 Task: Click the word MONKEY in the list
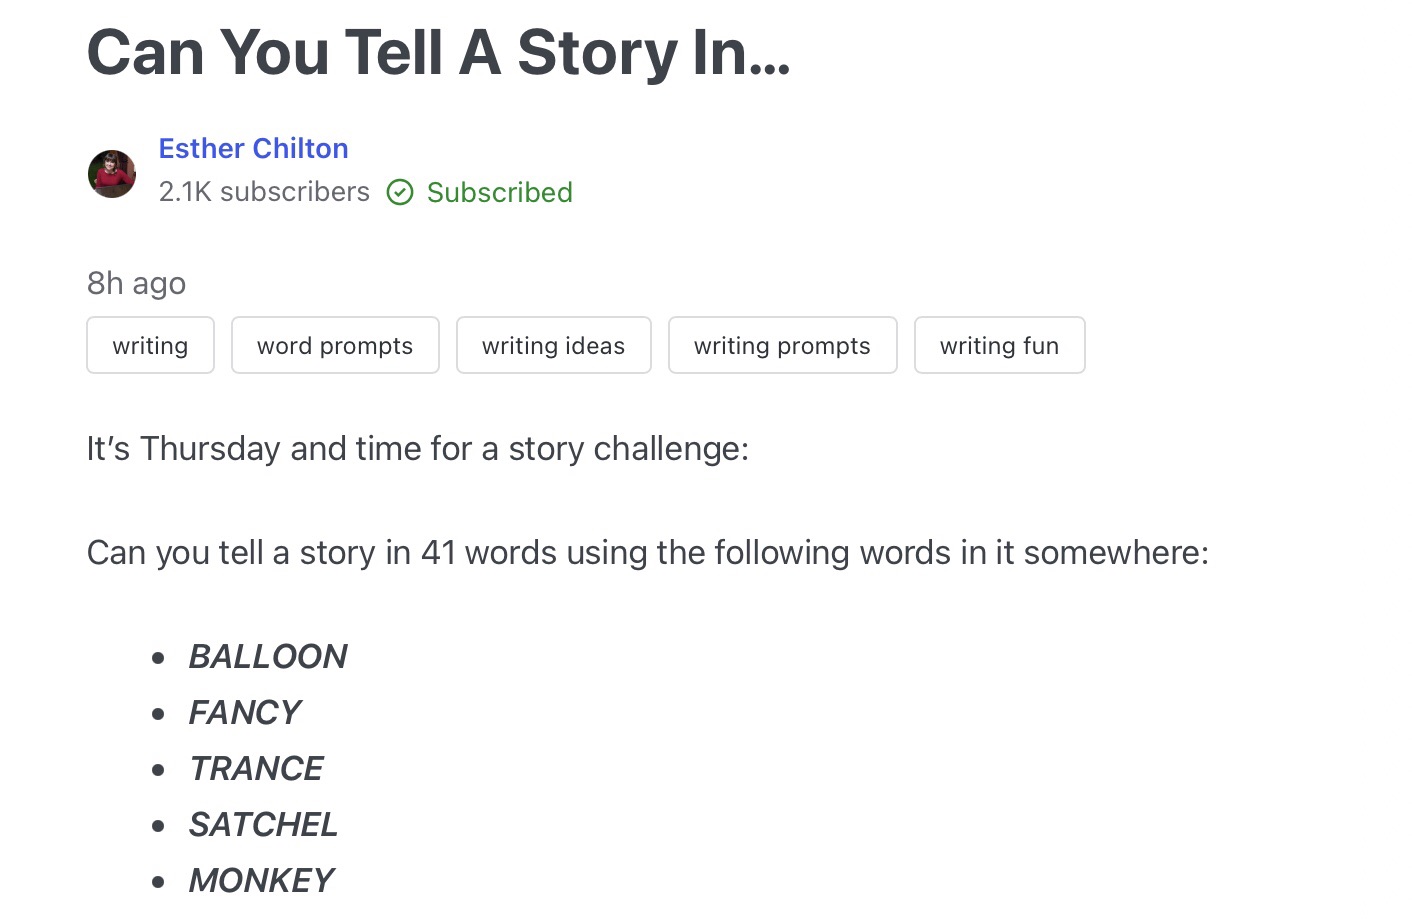(x=262, y=880)
